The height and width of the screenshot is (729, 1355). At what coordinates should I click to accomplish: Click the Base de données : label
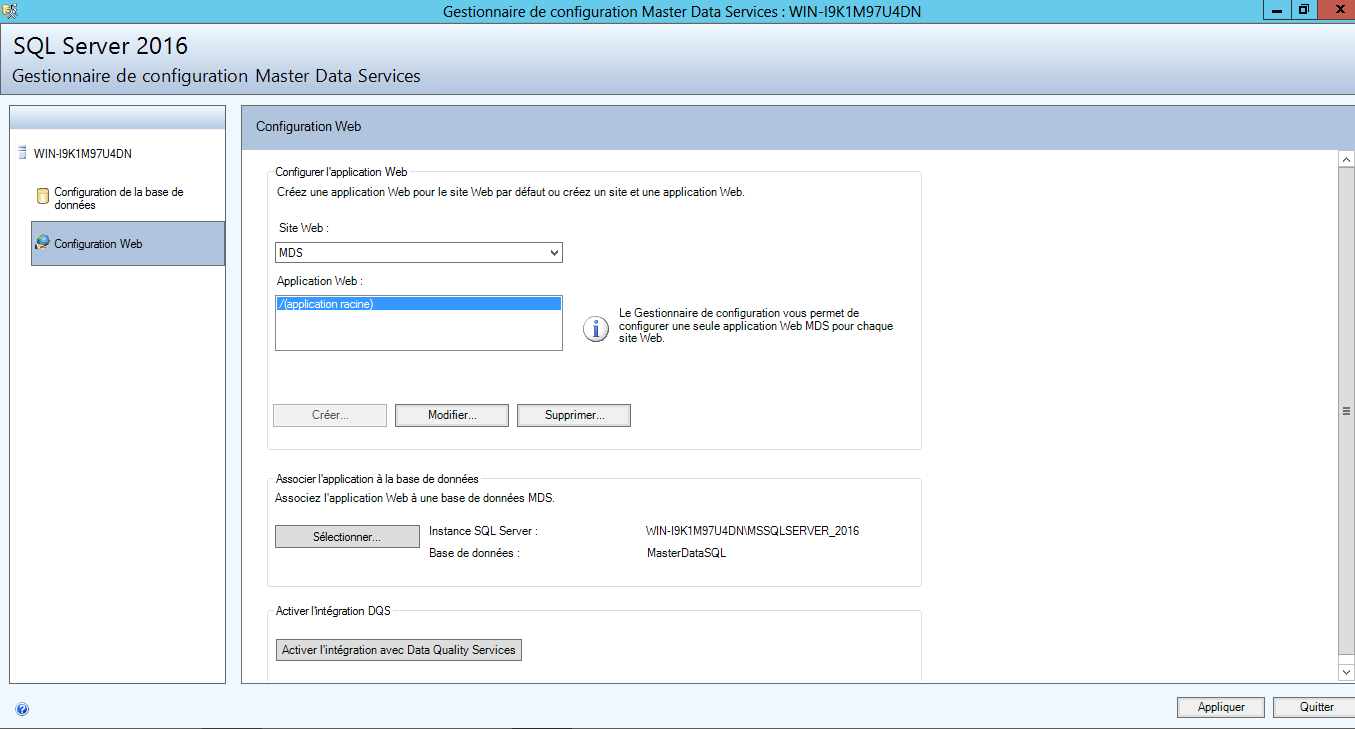[474, 553]
